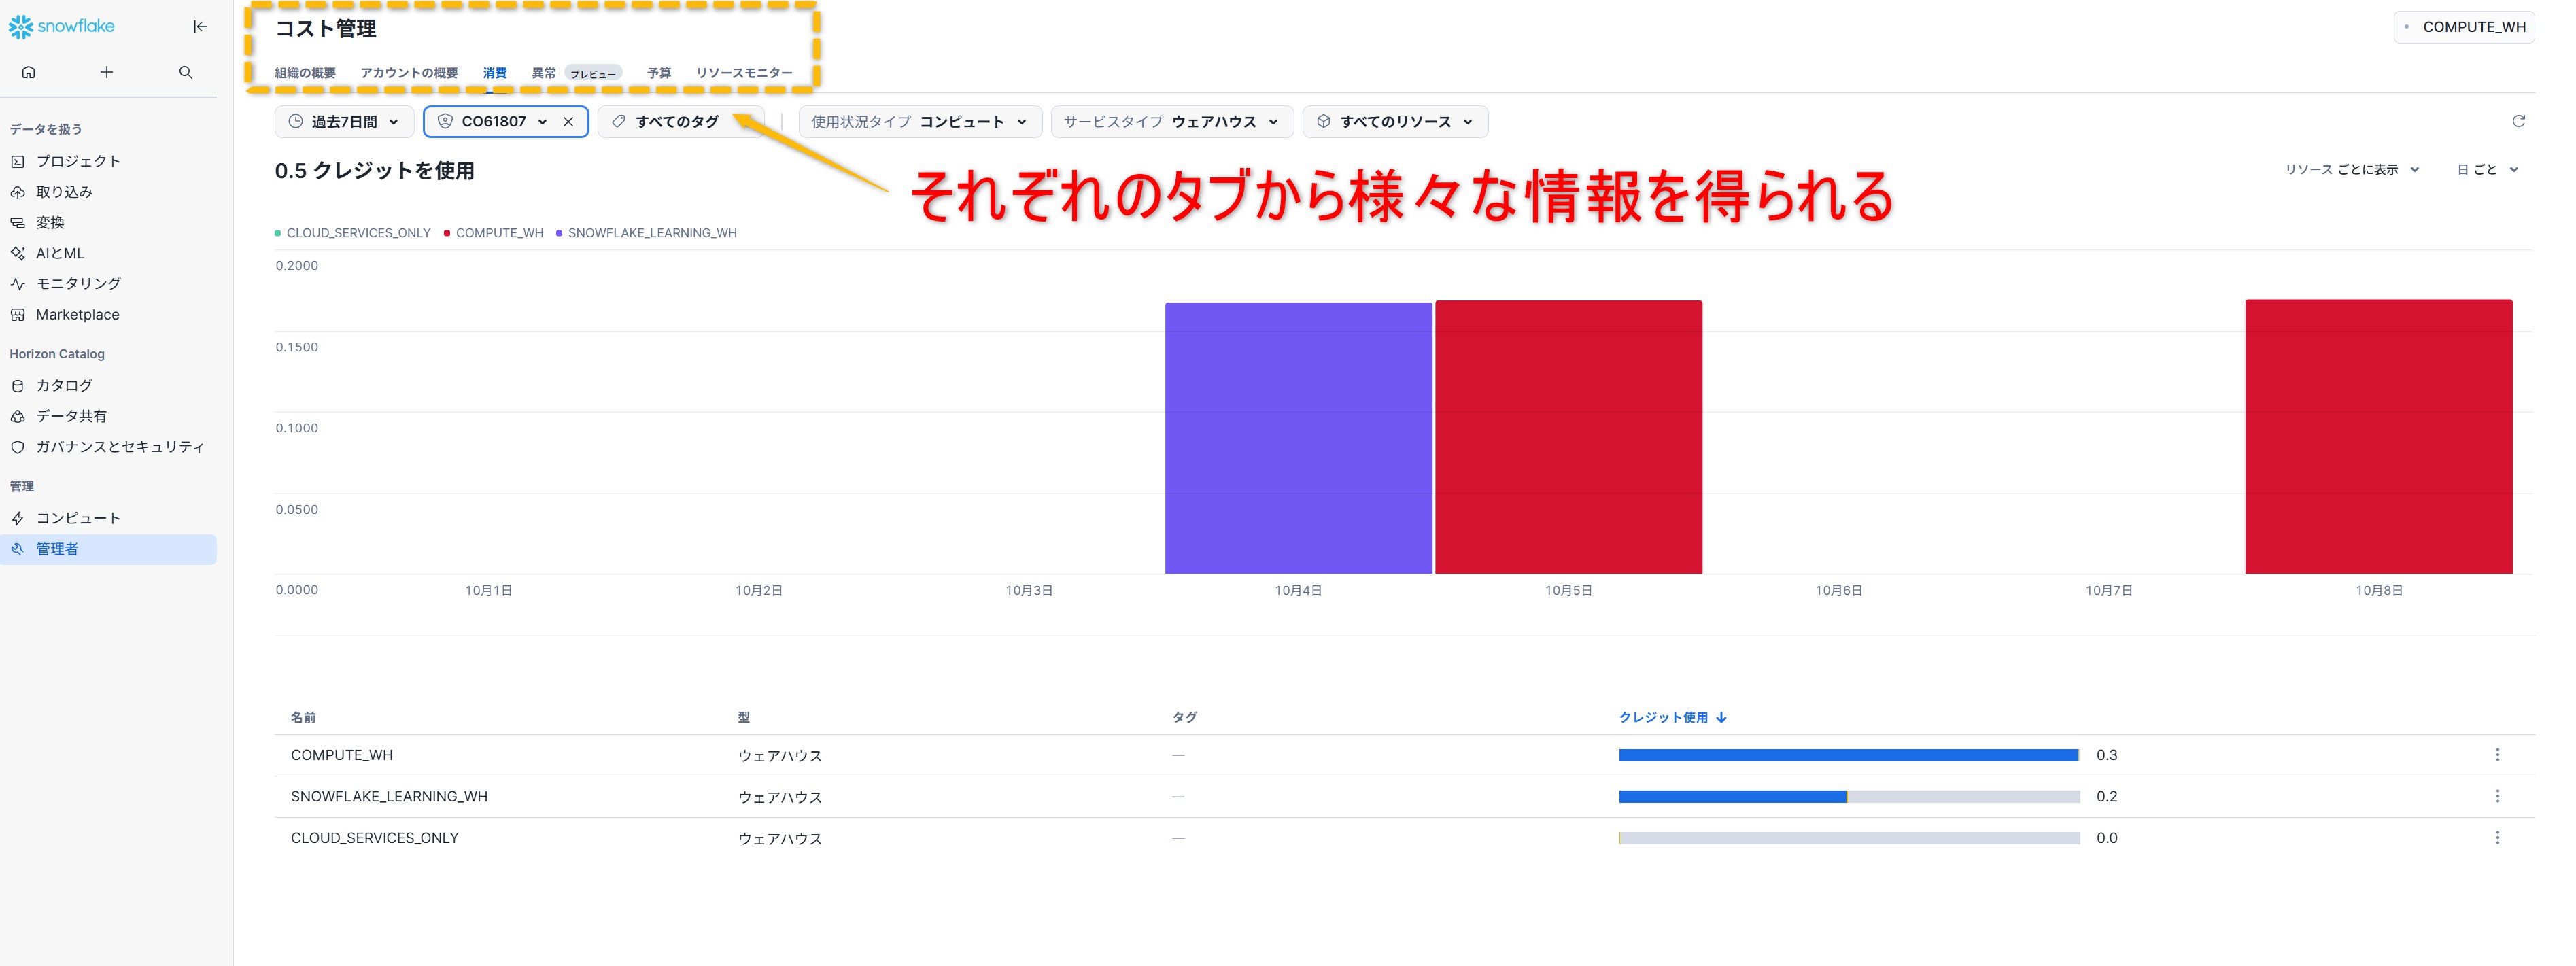Toggle the SNOWFLAKE_LEARNING_WH legend series
Screen dimensions: 2576x966
tap(651, 233)
